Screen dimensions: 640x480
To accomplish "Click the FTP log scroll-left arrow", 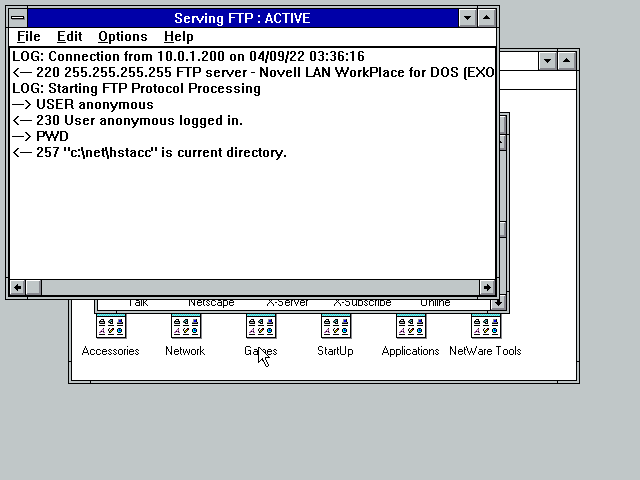I will click(x=18, y=287).
